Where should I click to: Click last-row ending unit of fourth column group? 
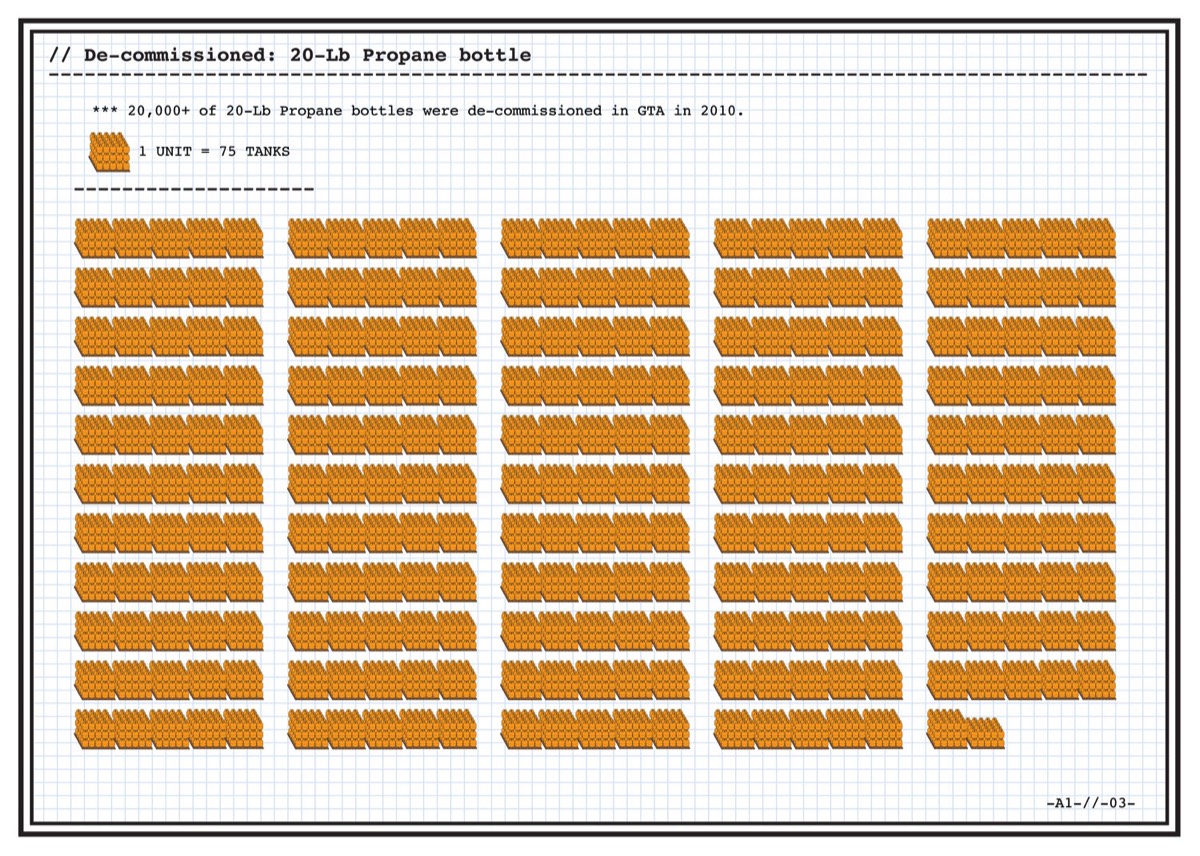tap(883, 728)
